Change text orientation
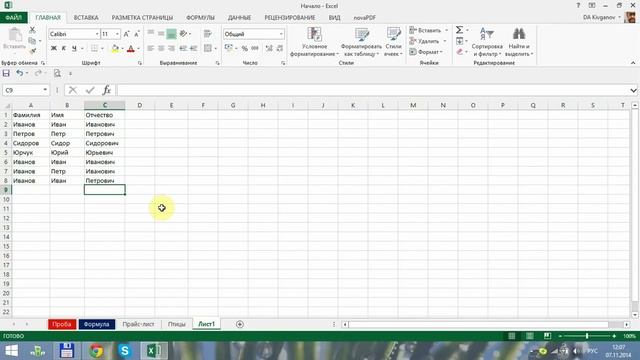640x360 pixels. click(183, 33)
